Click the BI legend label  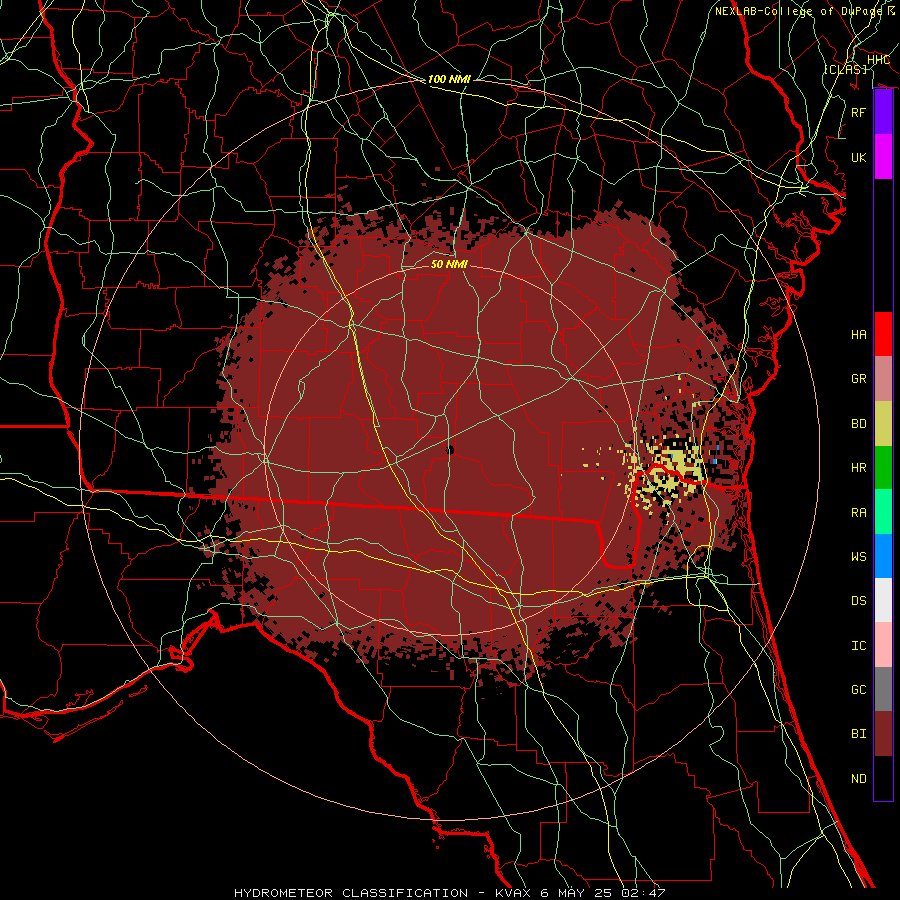[858, 734]
